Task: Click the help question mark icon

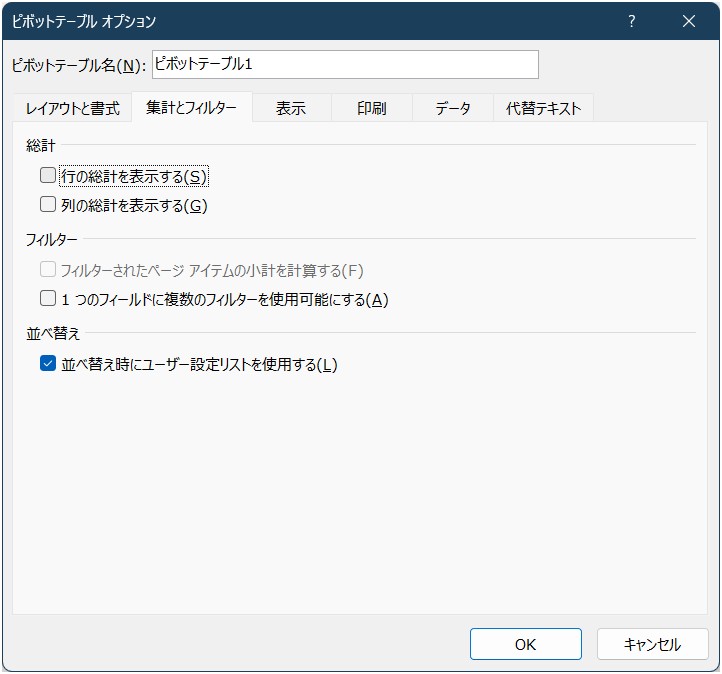Action: click(x=632, y=21)
